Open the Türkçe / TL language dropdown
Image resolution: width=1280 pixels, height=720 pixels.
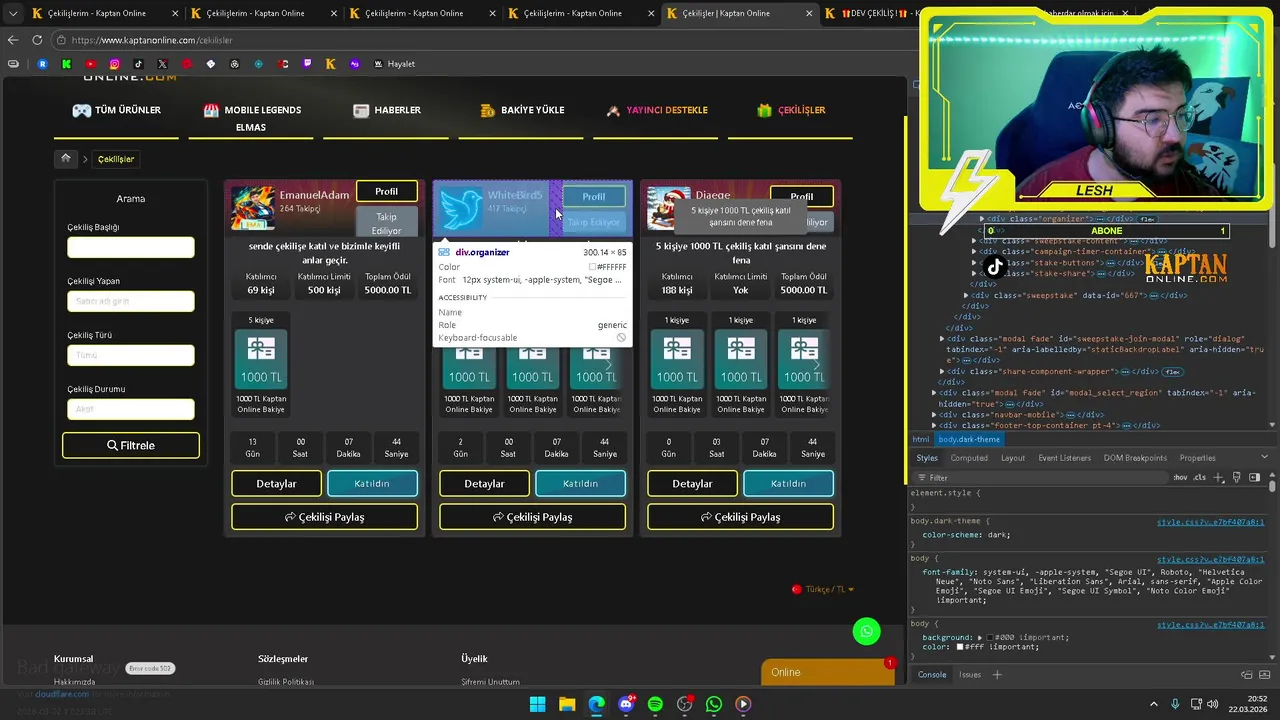823,589
